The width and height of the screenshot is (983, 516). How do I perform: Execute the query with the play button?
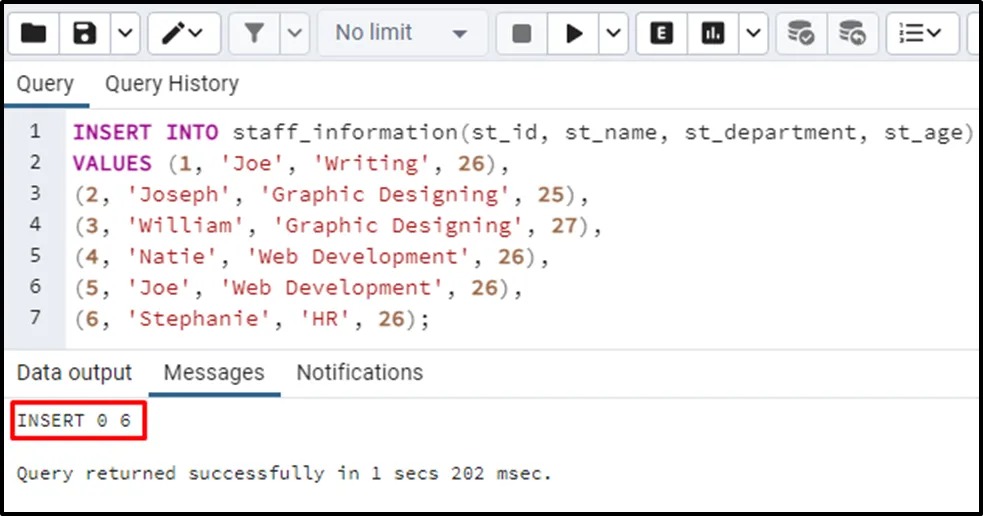click(574, 33)
